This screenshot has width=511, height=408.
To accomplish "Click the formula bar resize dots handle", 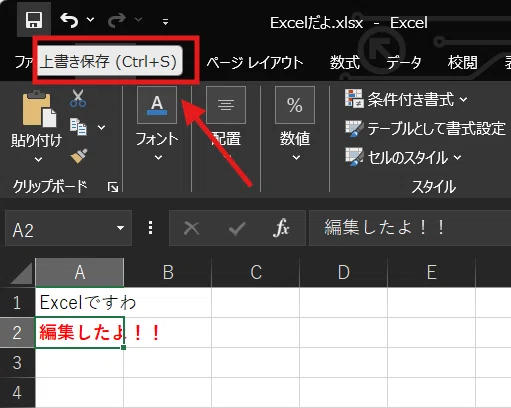I will point(151,228).
